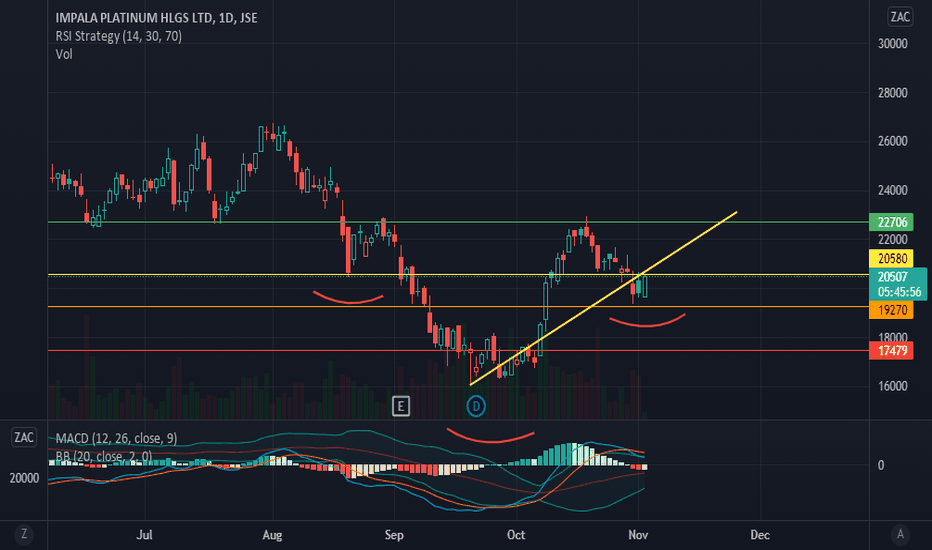
Task: Open the Z timezone button at bottom left
Action: [x=24, y=534]
